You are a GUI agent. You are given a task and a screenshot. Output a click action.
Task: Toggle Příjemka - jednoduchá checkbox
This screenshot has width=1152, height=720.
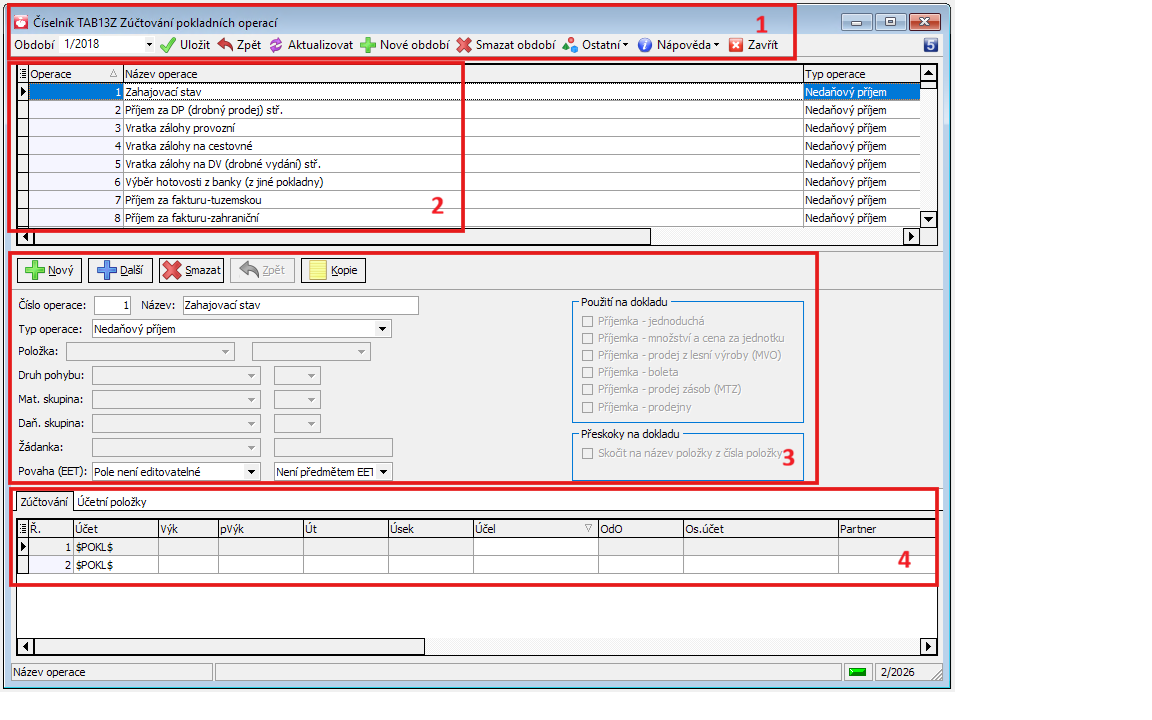point(588,321)
